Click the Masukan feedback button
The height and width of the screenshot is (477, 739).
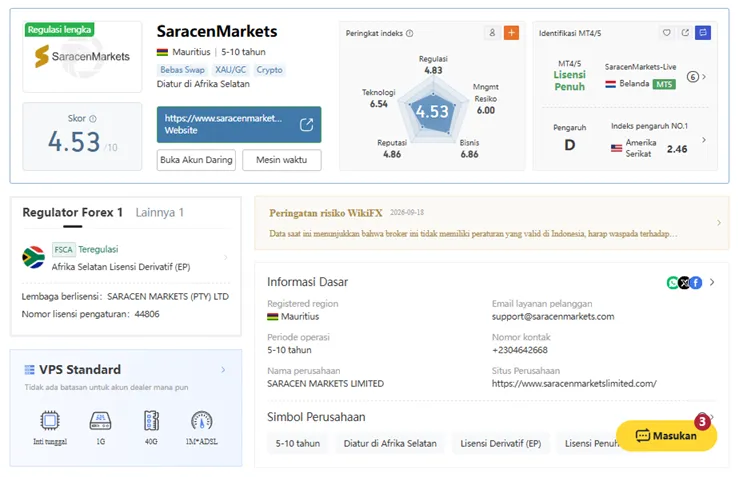(666, 436)
